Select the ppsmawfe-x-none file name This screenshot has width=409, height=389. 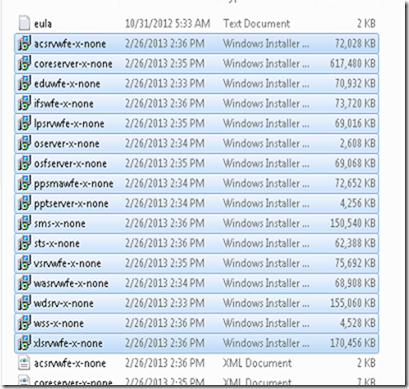point(74,184)
